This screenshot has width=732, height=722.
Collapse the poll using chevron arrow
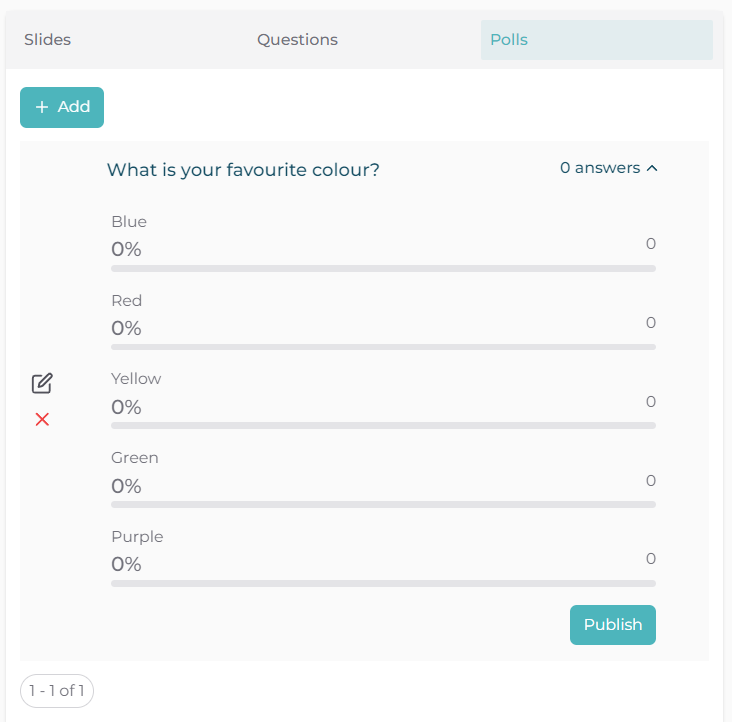[652, 168]
